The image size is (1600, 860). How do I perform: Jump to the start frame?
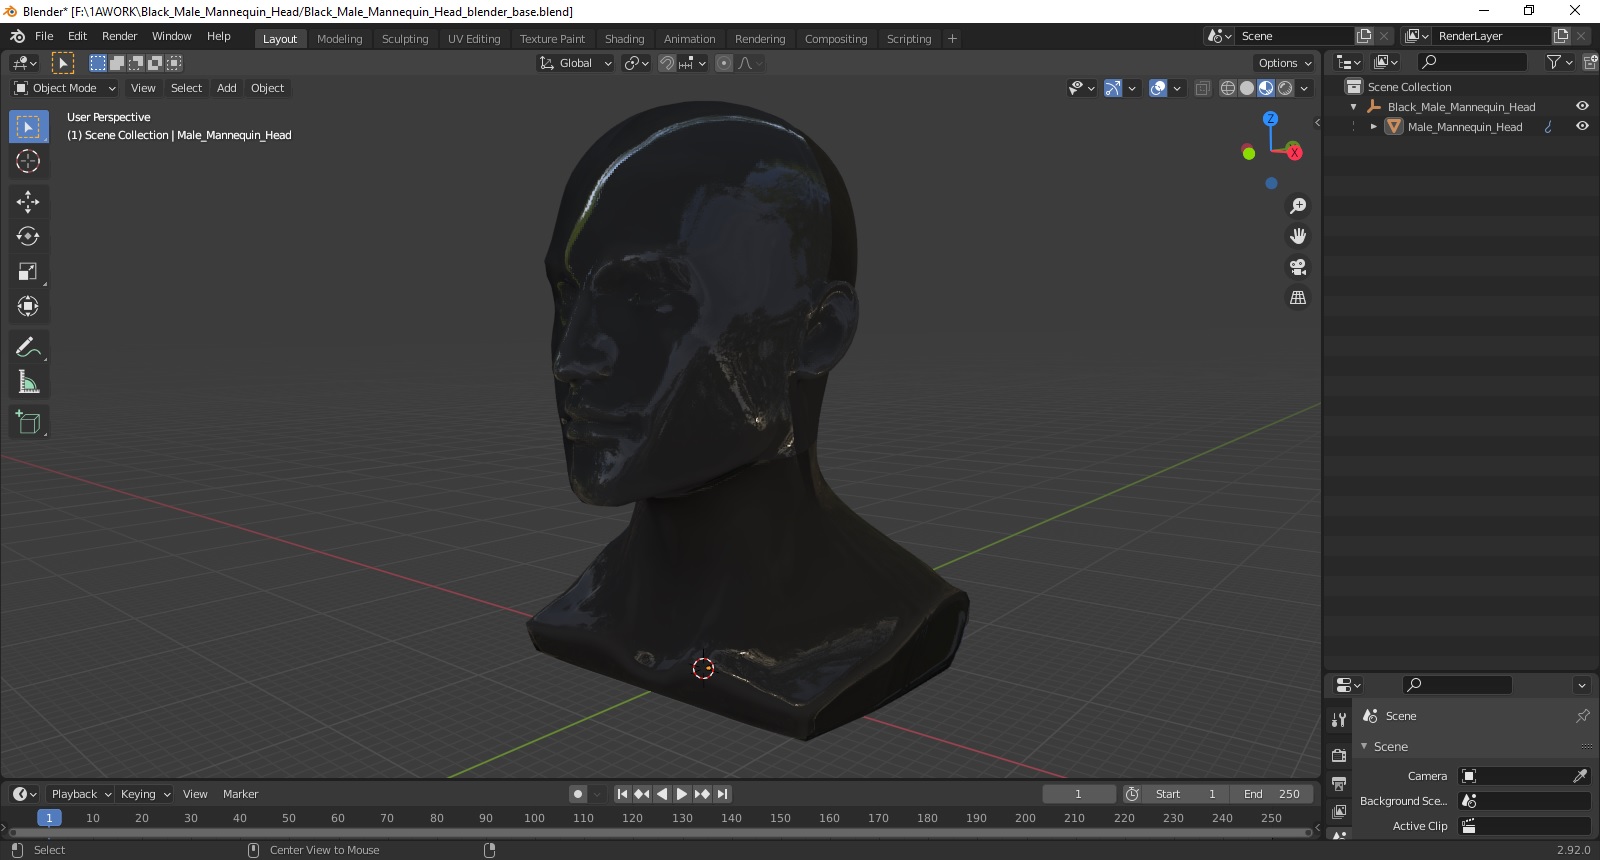click(622, 794)
